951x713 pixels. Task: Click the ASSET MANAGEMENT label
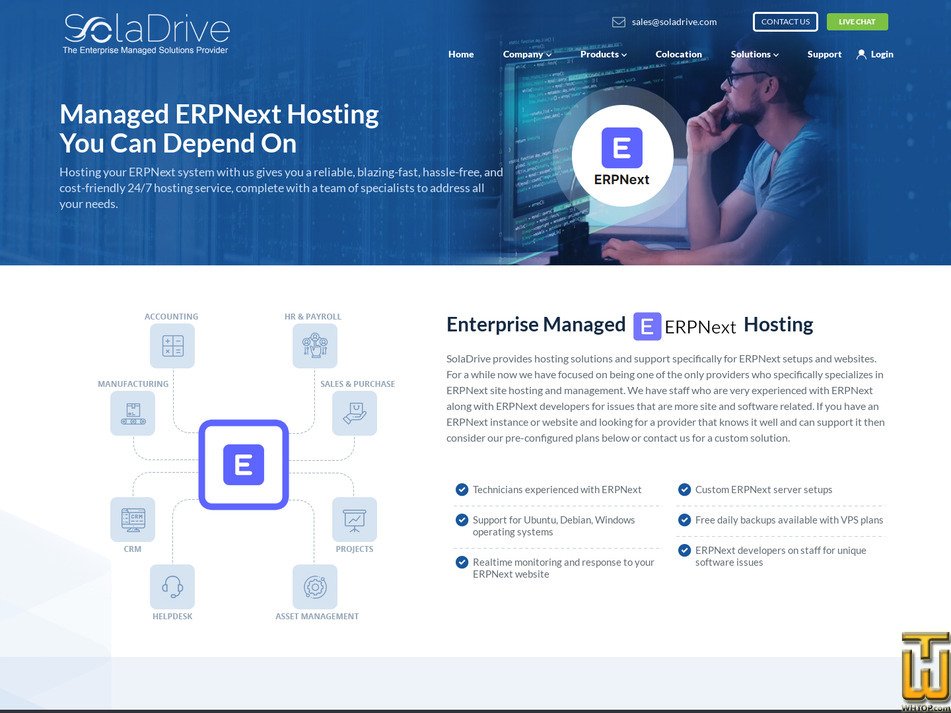pyautogui.click(x=317, y=616)
